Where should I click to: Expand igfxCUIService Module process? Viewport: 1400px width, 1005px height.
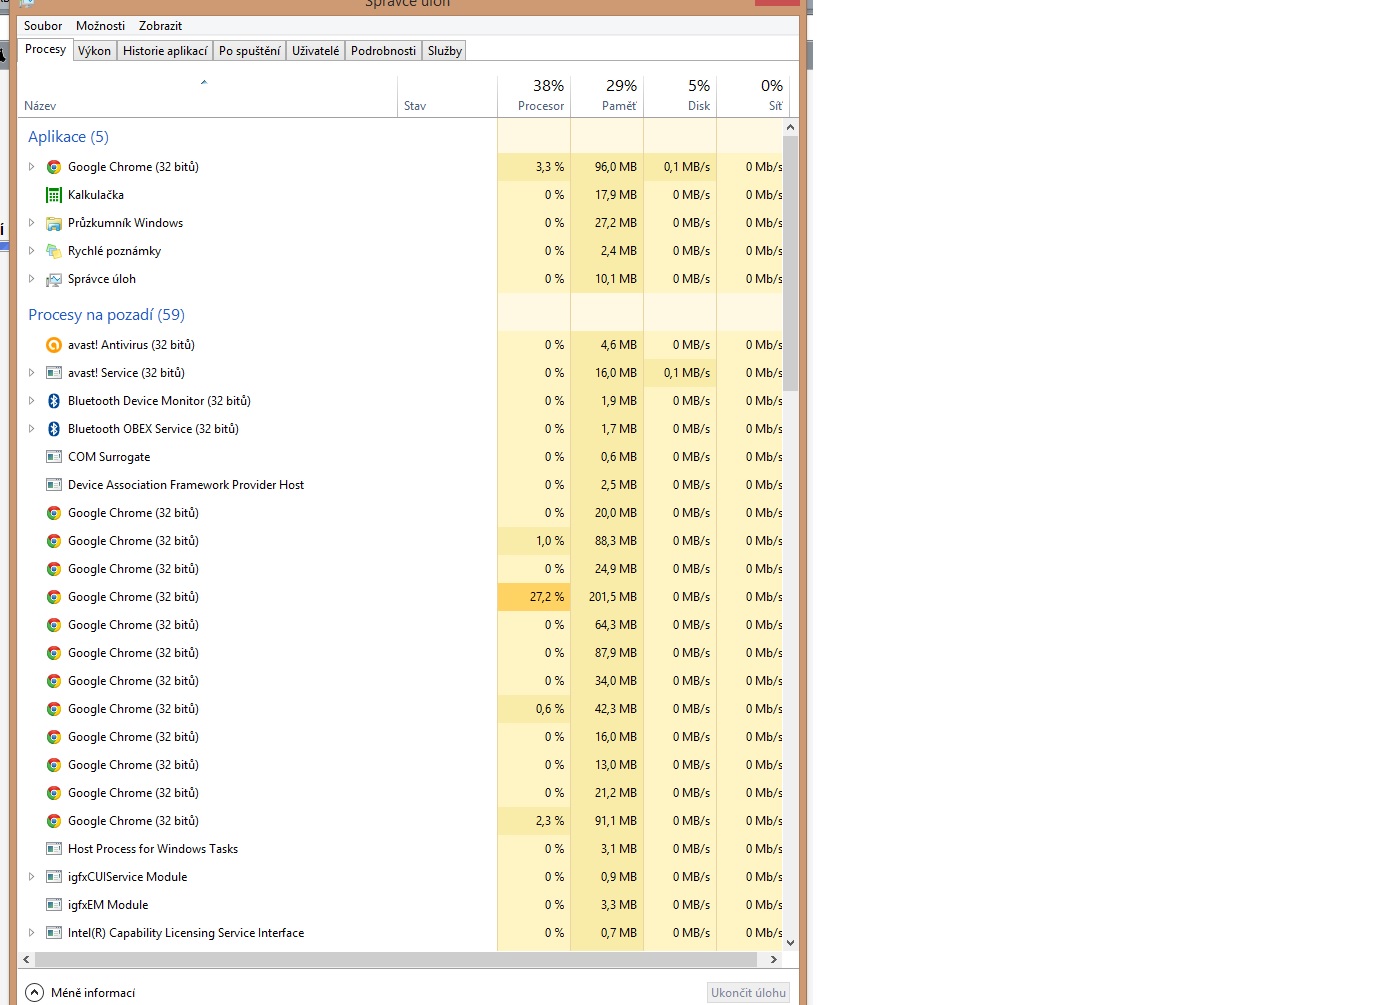click(x=31, y=877)
